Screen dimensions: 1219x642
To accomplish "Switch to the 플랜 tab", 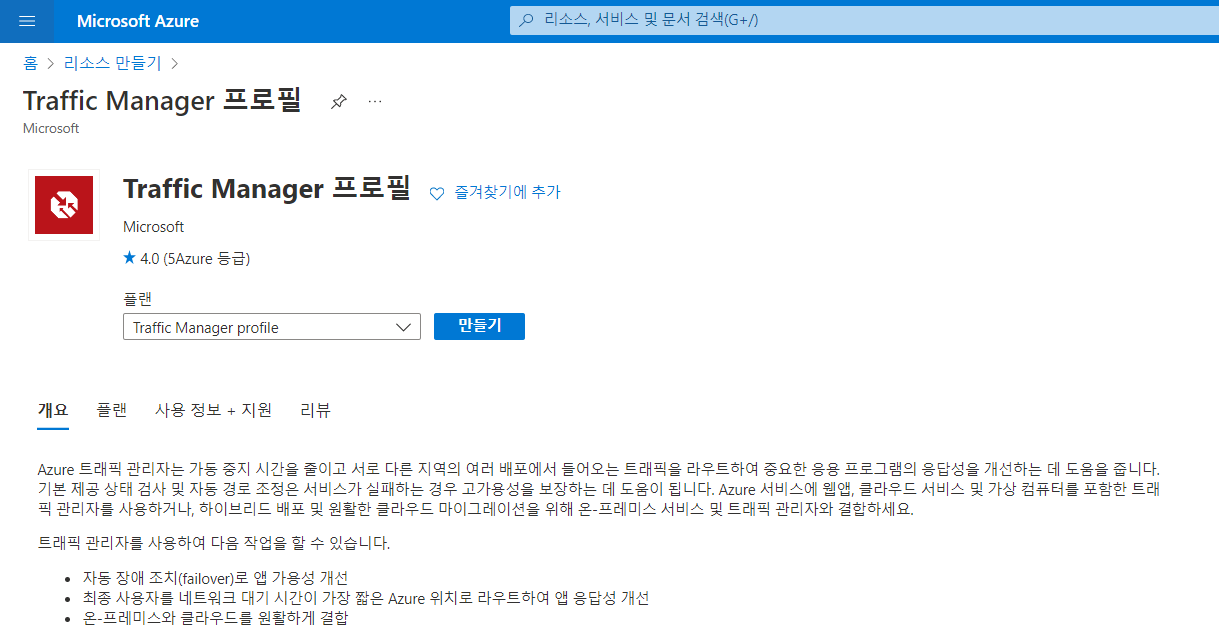I will click(112, 410).
